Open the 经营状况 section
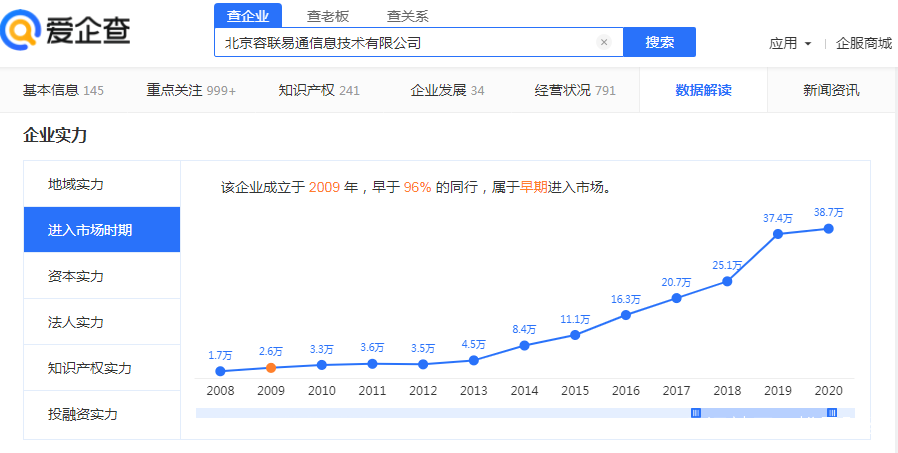The height and width of the screenshot is (453, 898). pyautogui.click(x=575, y=90)
